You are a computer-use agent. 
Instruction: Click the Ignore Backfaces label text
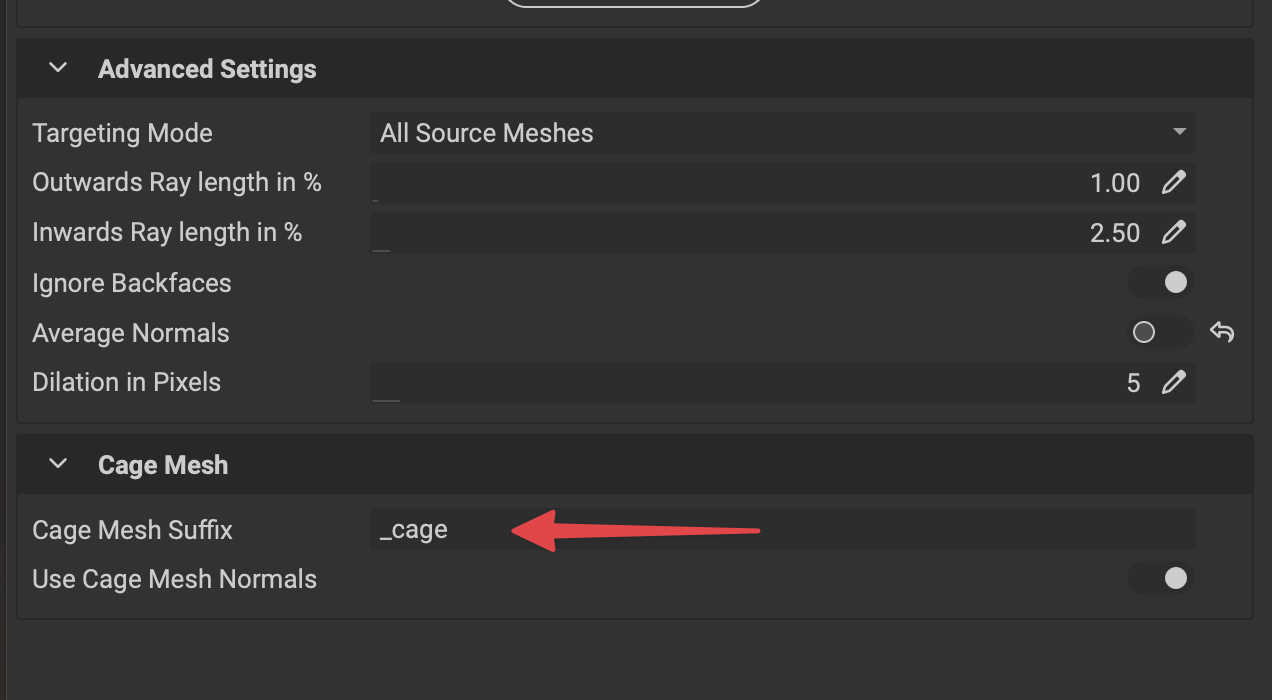(x=131, y=283)
